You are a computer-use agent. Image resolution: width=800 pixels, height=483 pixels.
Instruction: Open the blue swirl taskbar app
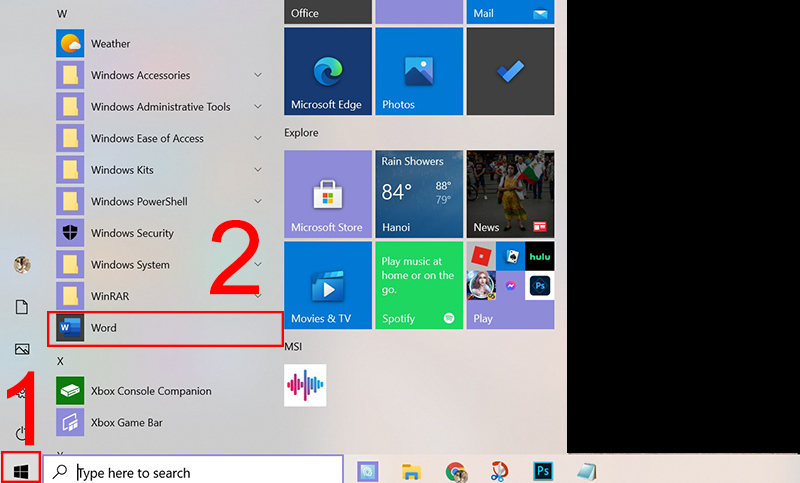click(x=367, y=471)
